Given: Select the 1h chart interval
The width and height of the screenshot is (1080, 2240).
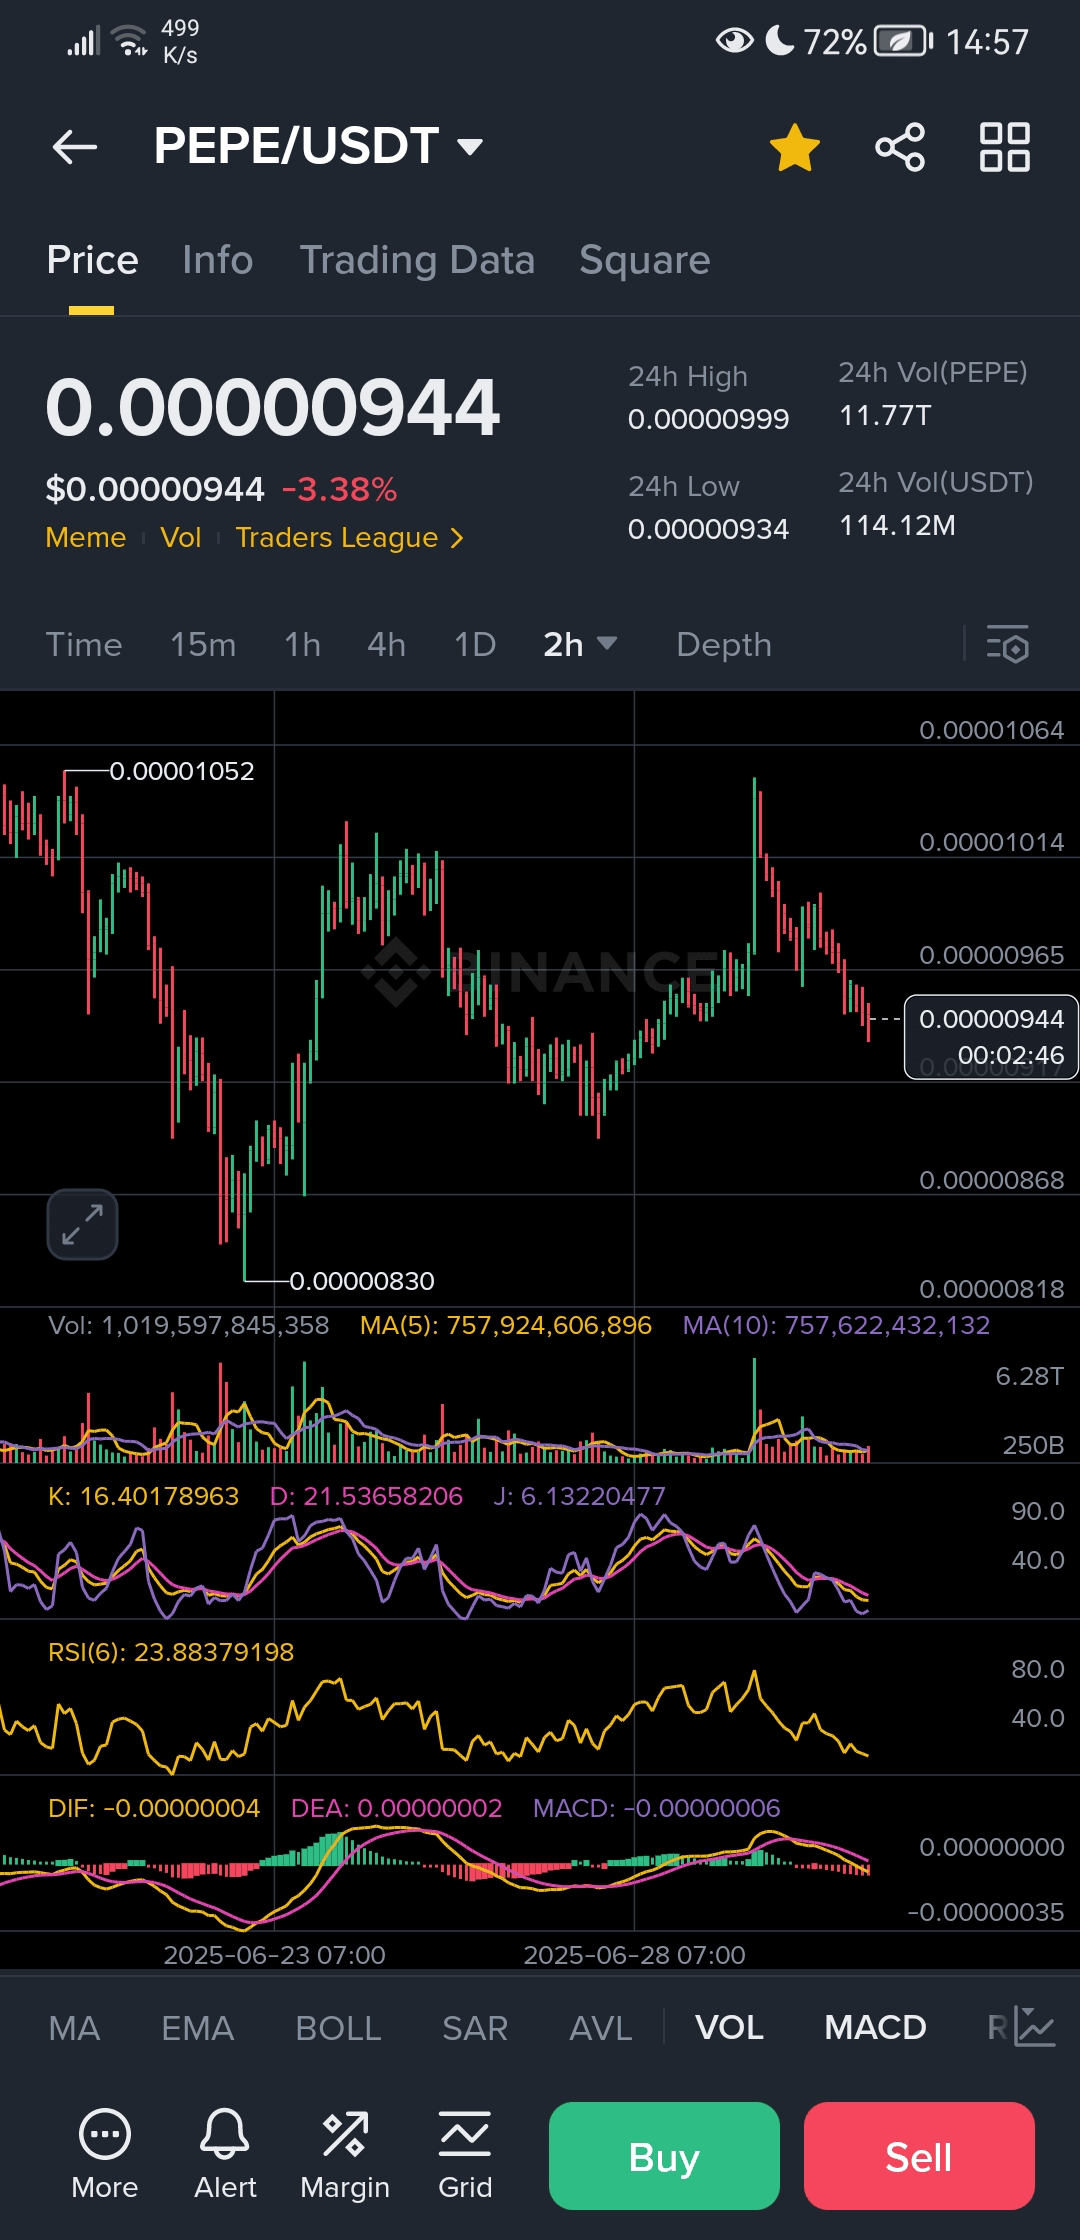Looking at the screenshot, I should (x=302, y=645).
